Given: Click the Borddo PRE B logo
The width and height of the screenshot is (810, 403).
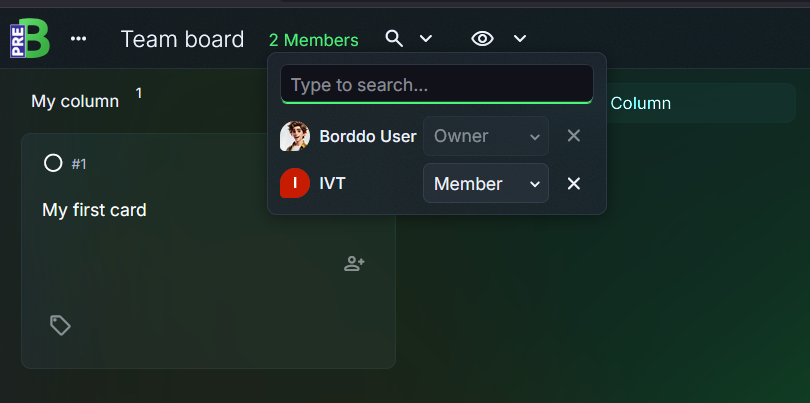Looking at the screenshot, I should (x=30, y=38).
